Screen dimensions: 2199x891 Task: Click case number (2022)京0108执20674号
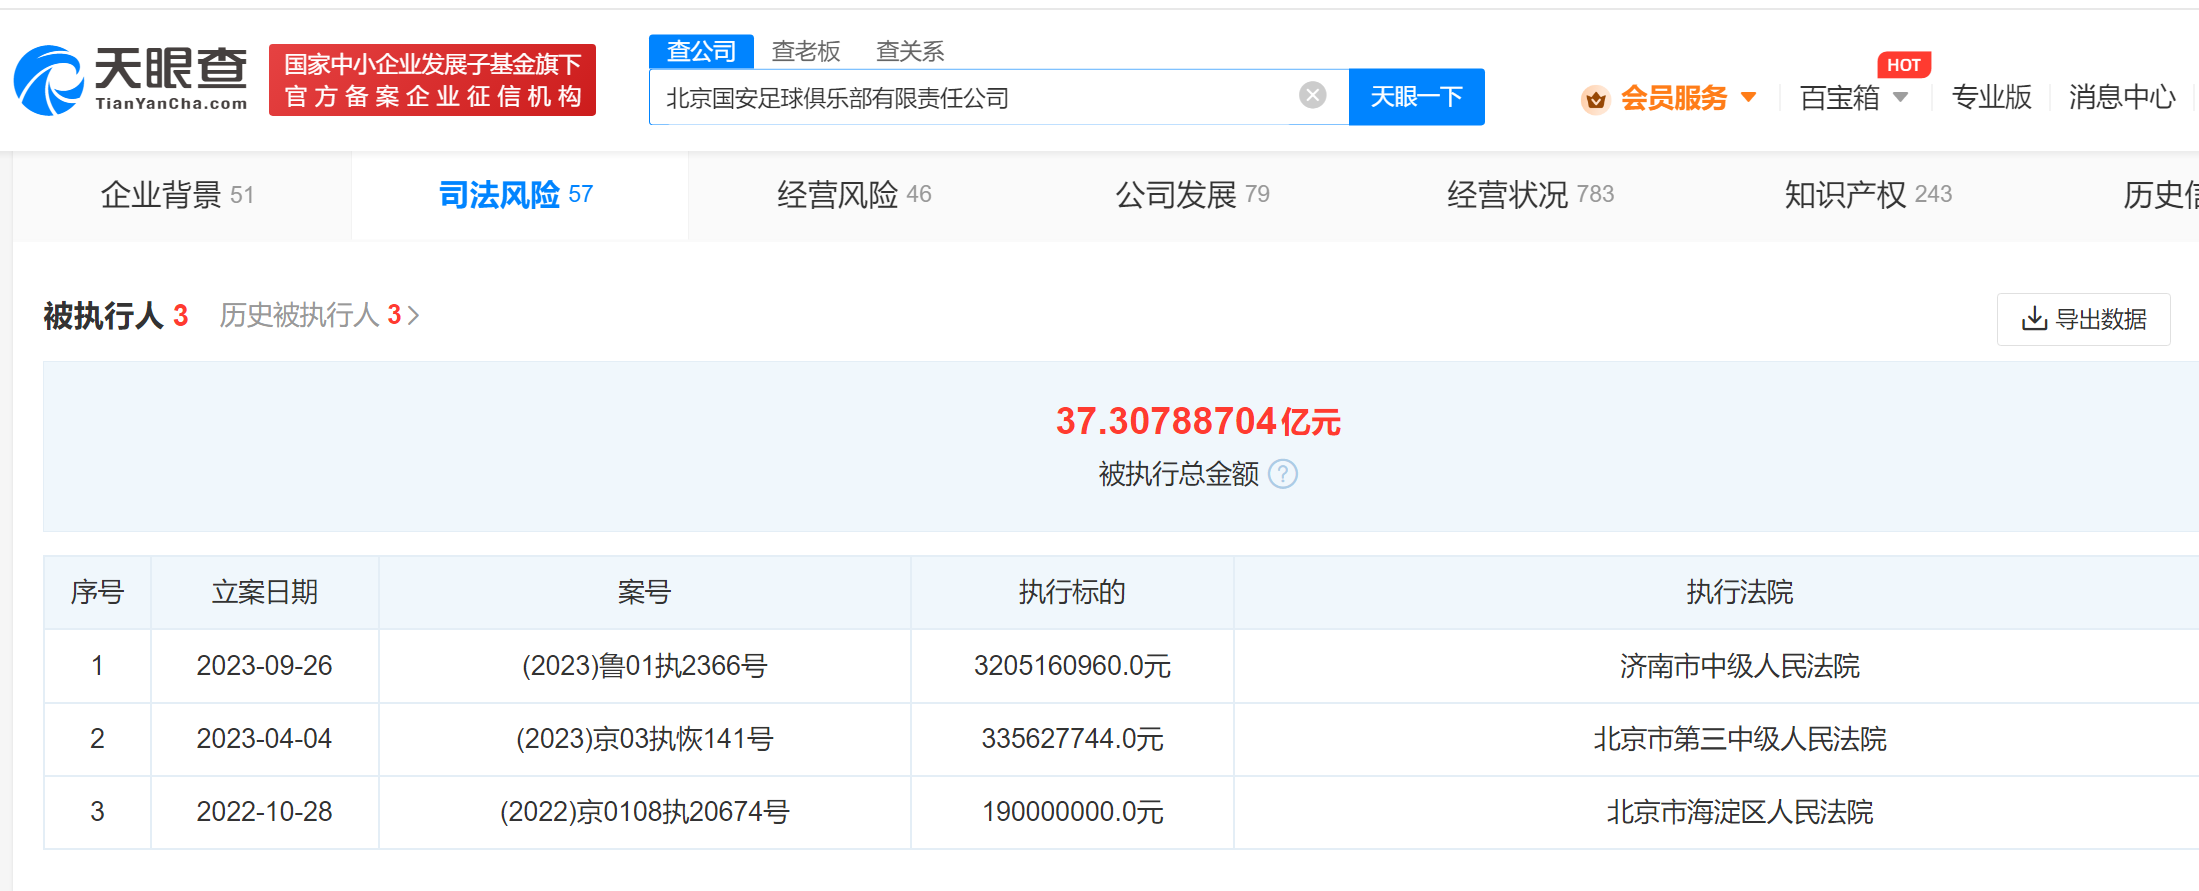(644, 812)
